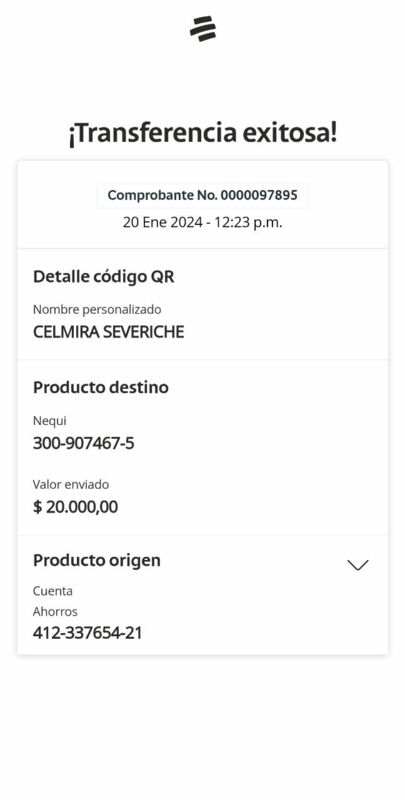This screenshot has height=800, width=405.
Task: Tap the Cuenta label
Action: click(53, 591)
